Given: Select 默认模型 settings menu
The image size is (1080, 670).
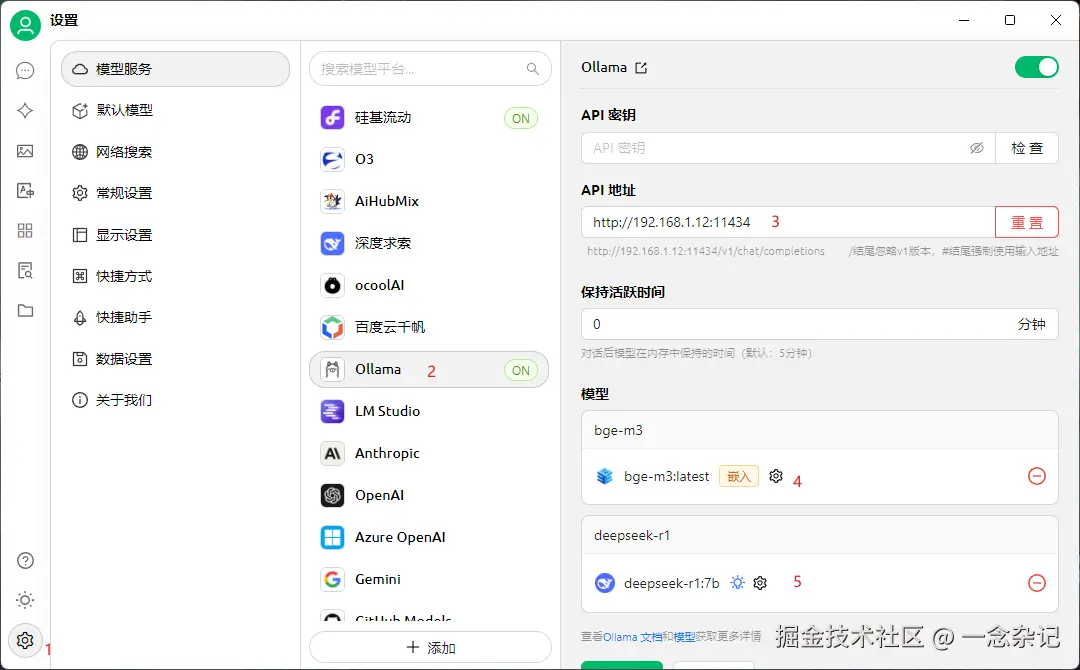Looking at the screenshot, I should [x=176, y=110].
